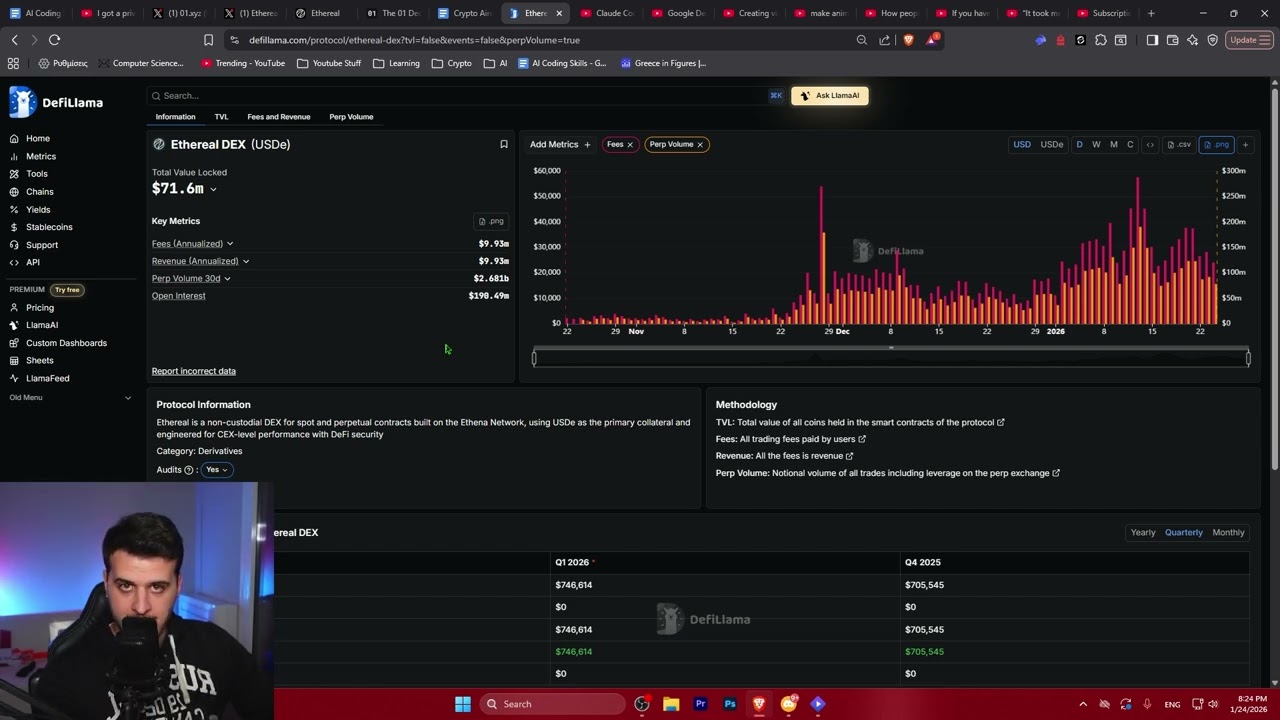This screenshot has width=1280, height=720.
Task: Open Custom Dashboards in the sidebar
Action: 66,343
